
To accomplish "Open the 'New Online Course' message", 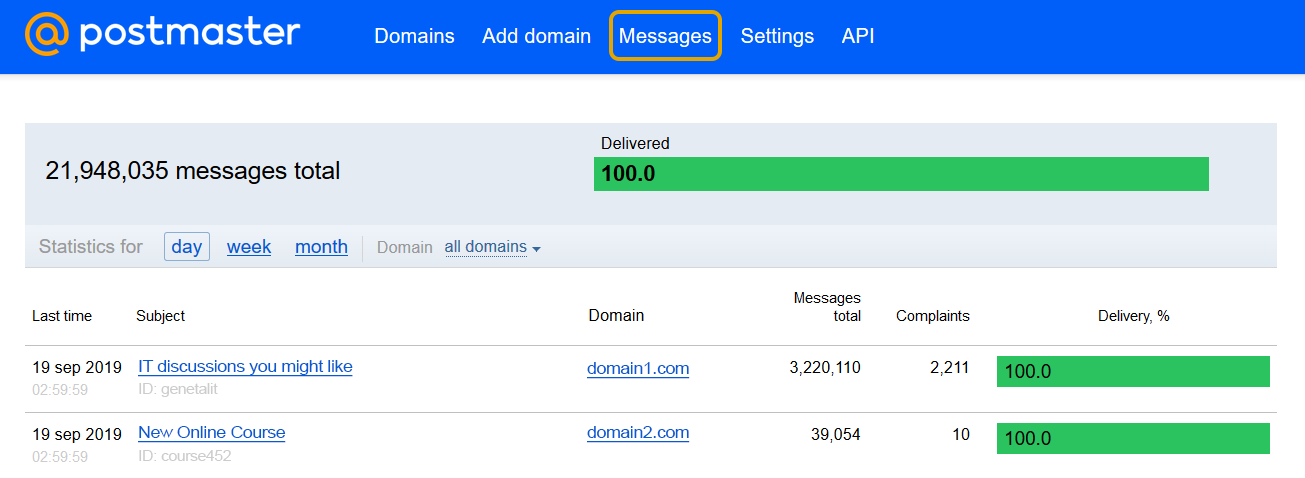I will coord(211,433).
